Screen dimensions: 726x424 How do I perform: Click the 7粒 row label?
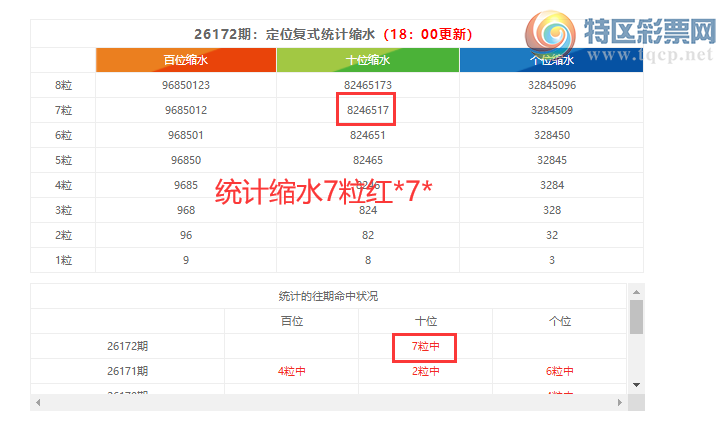(63, 110)
